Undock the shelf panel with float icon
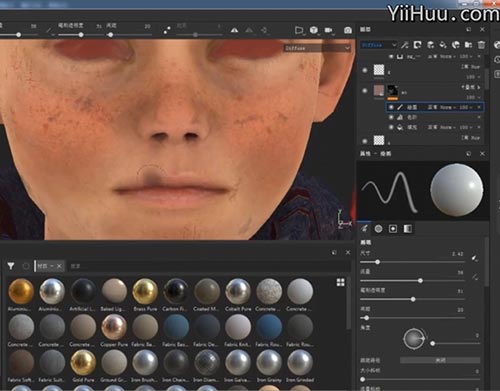 point(334,252)
